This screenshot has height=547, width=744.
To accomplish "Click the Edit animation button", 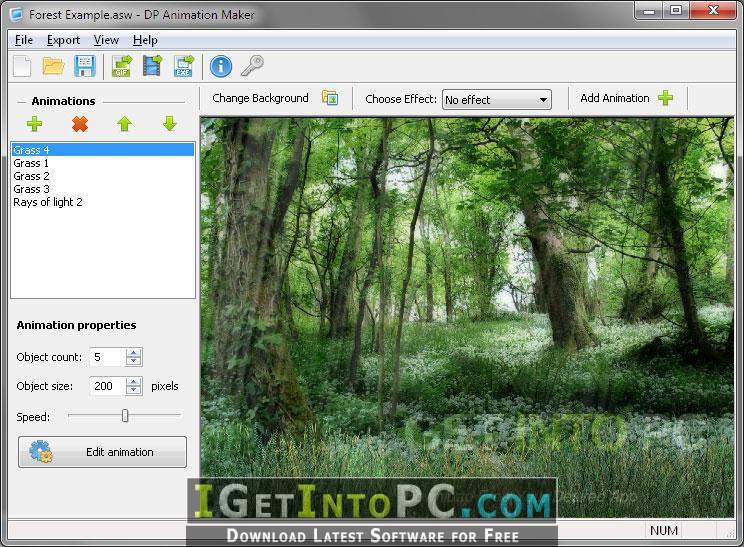I will 102,452.
